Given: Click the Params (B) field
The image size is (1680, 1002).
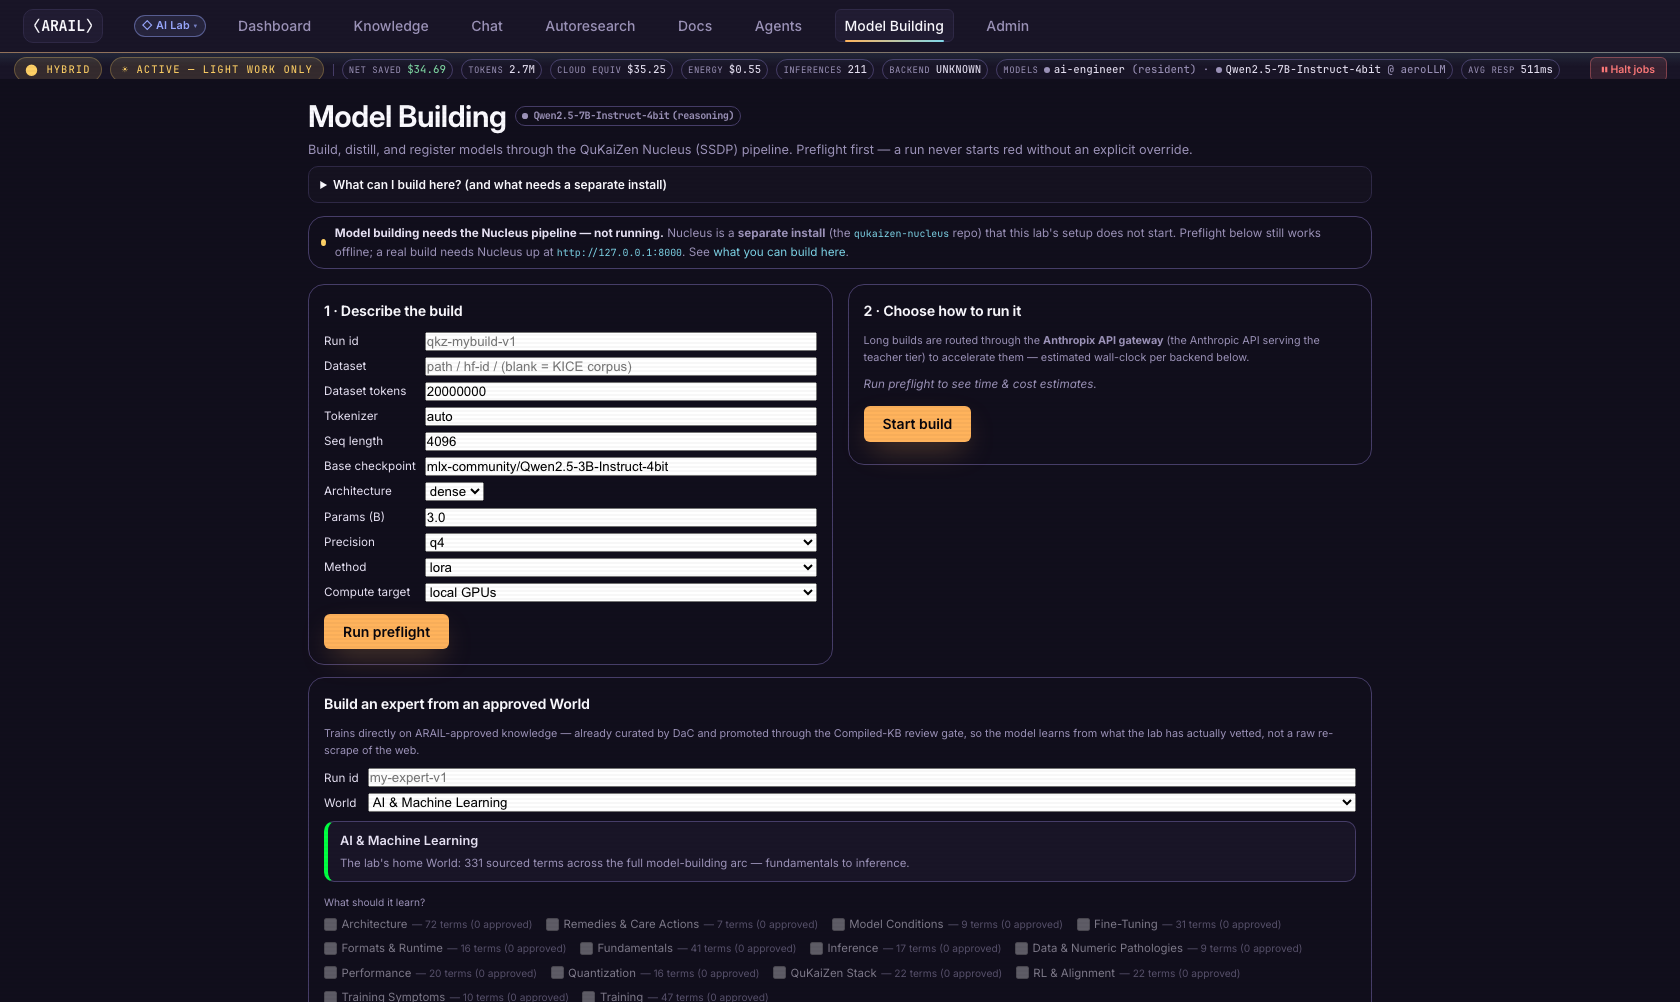Looking at the screenshot, I should coord(621,518).
